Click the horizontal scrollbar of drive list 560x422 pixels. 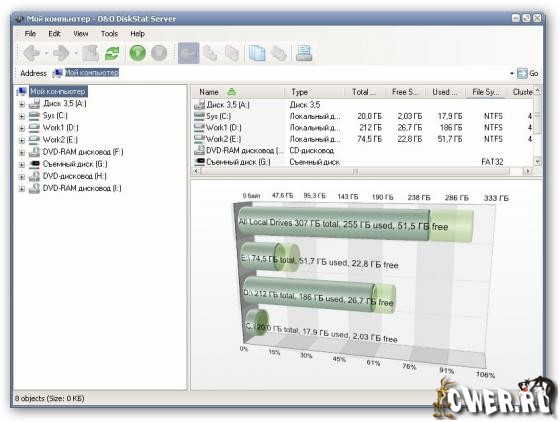tap(362, 171)
